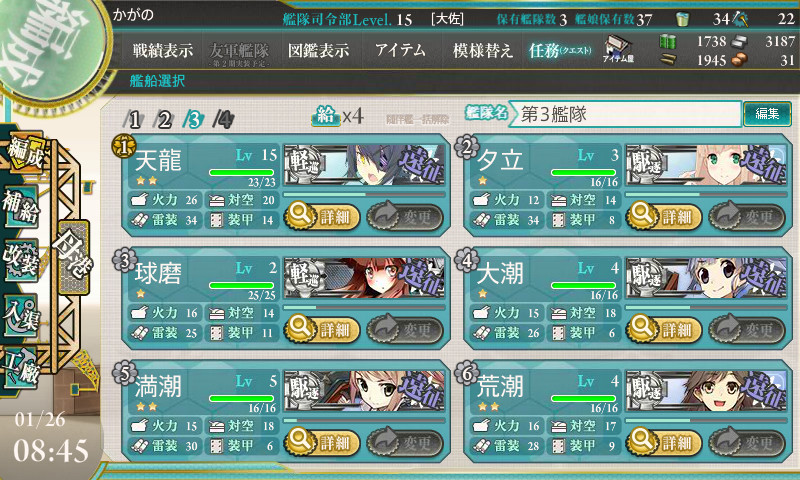Viewport: 800px width, 480px height.
Task: Click 編集 to edit fleet name
Action: (767, 114)
